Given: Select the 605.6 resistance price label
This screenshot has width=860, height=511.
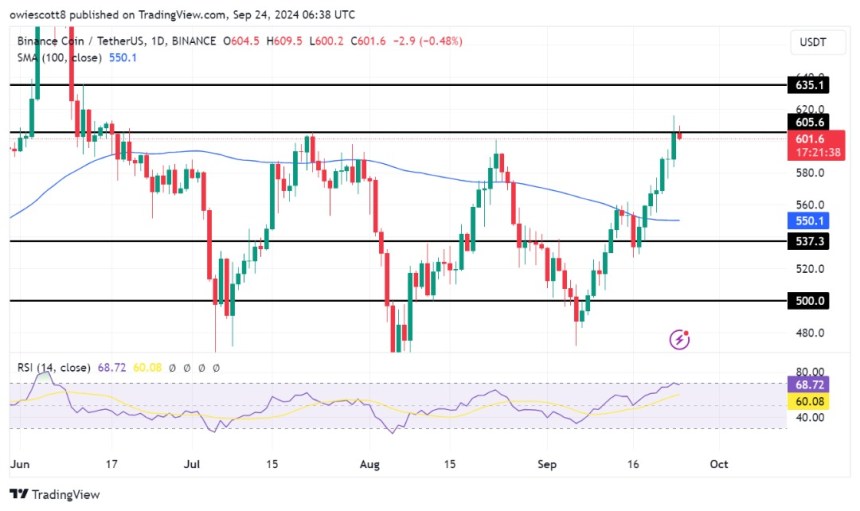Looking at the screenshot, I should [808, 122].
